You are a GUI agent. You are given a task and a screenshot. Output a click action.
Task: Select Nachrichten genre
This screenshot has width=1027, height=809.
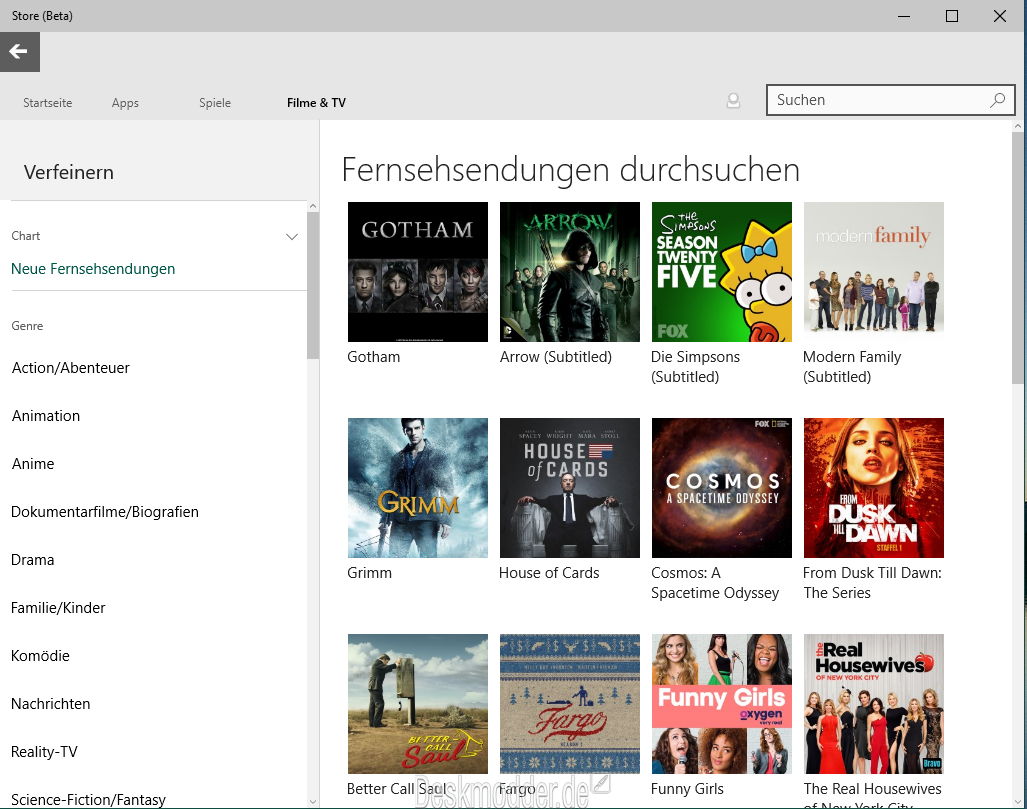pos(50,704)
